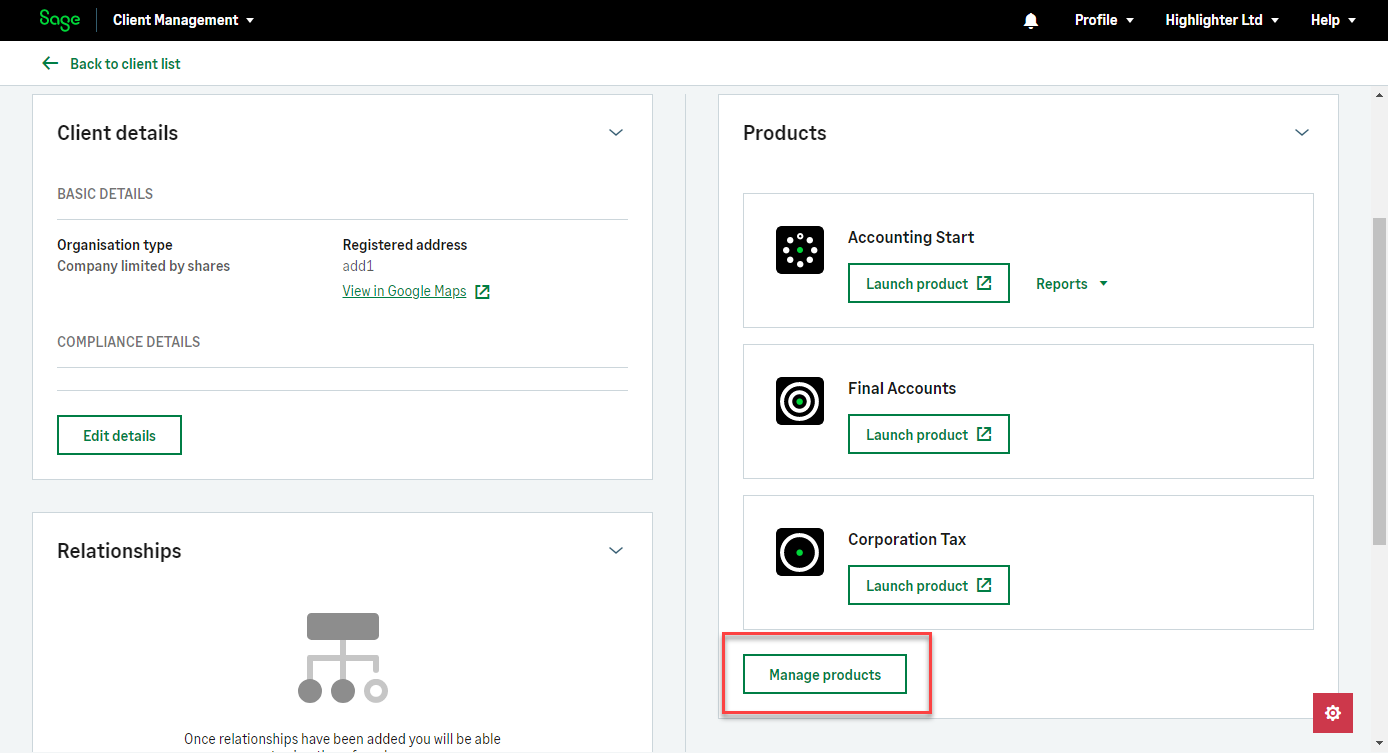The height and width of the screenshot is (753, 1388).
Task: Click the red settings gear icon
Action: (x=1332, y=713)
